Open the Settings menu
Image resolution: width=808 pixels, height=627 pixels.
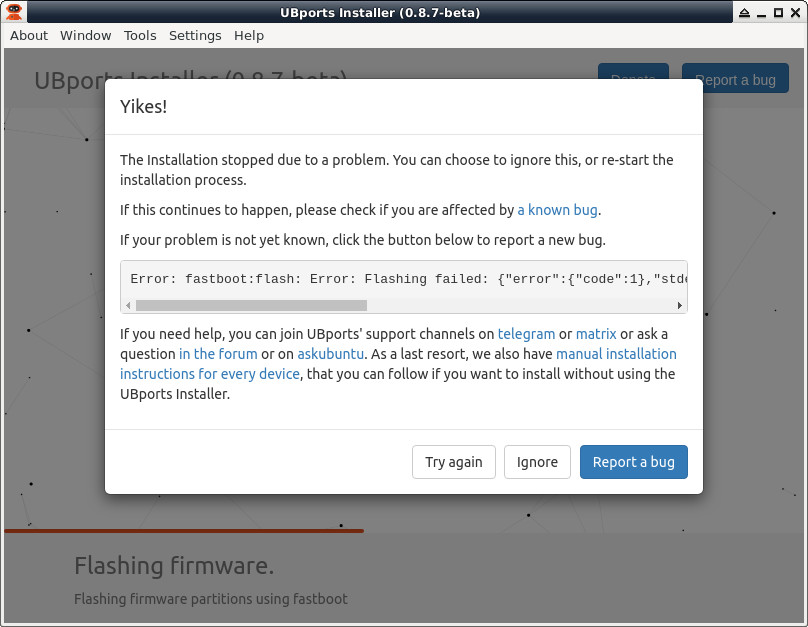195,36
